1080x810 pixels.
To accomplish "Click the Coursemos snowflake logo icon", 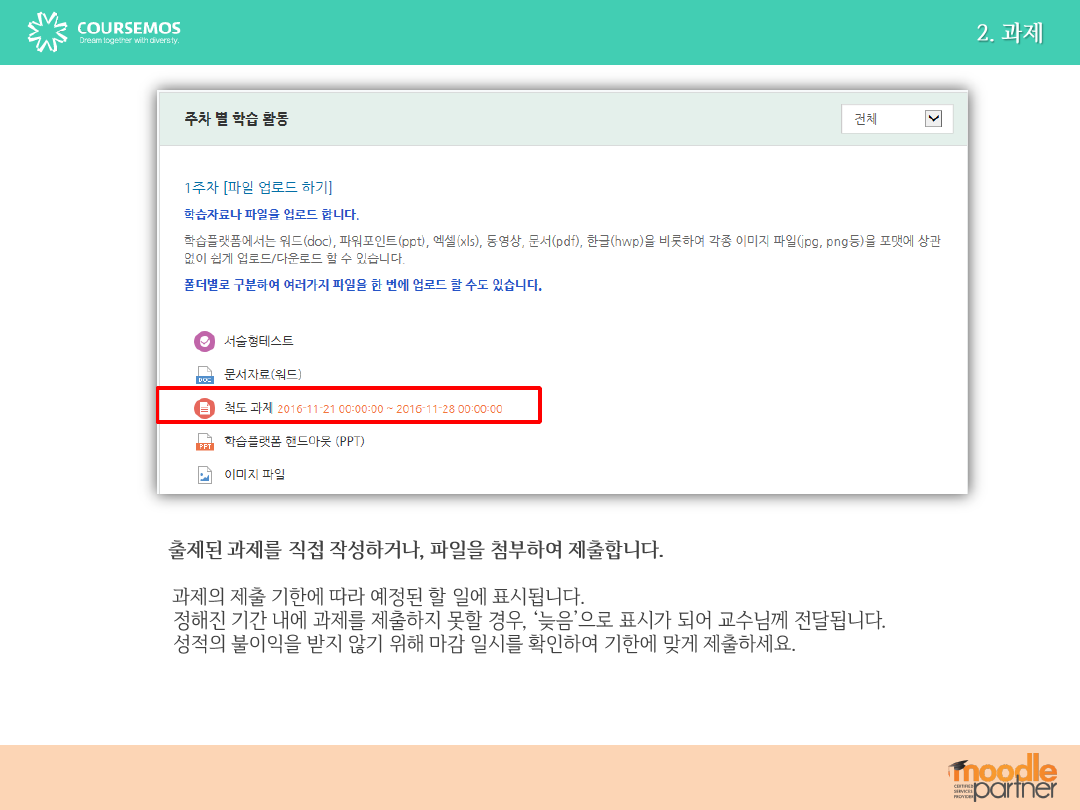I will [x=48, y=32].
